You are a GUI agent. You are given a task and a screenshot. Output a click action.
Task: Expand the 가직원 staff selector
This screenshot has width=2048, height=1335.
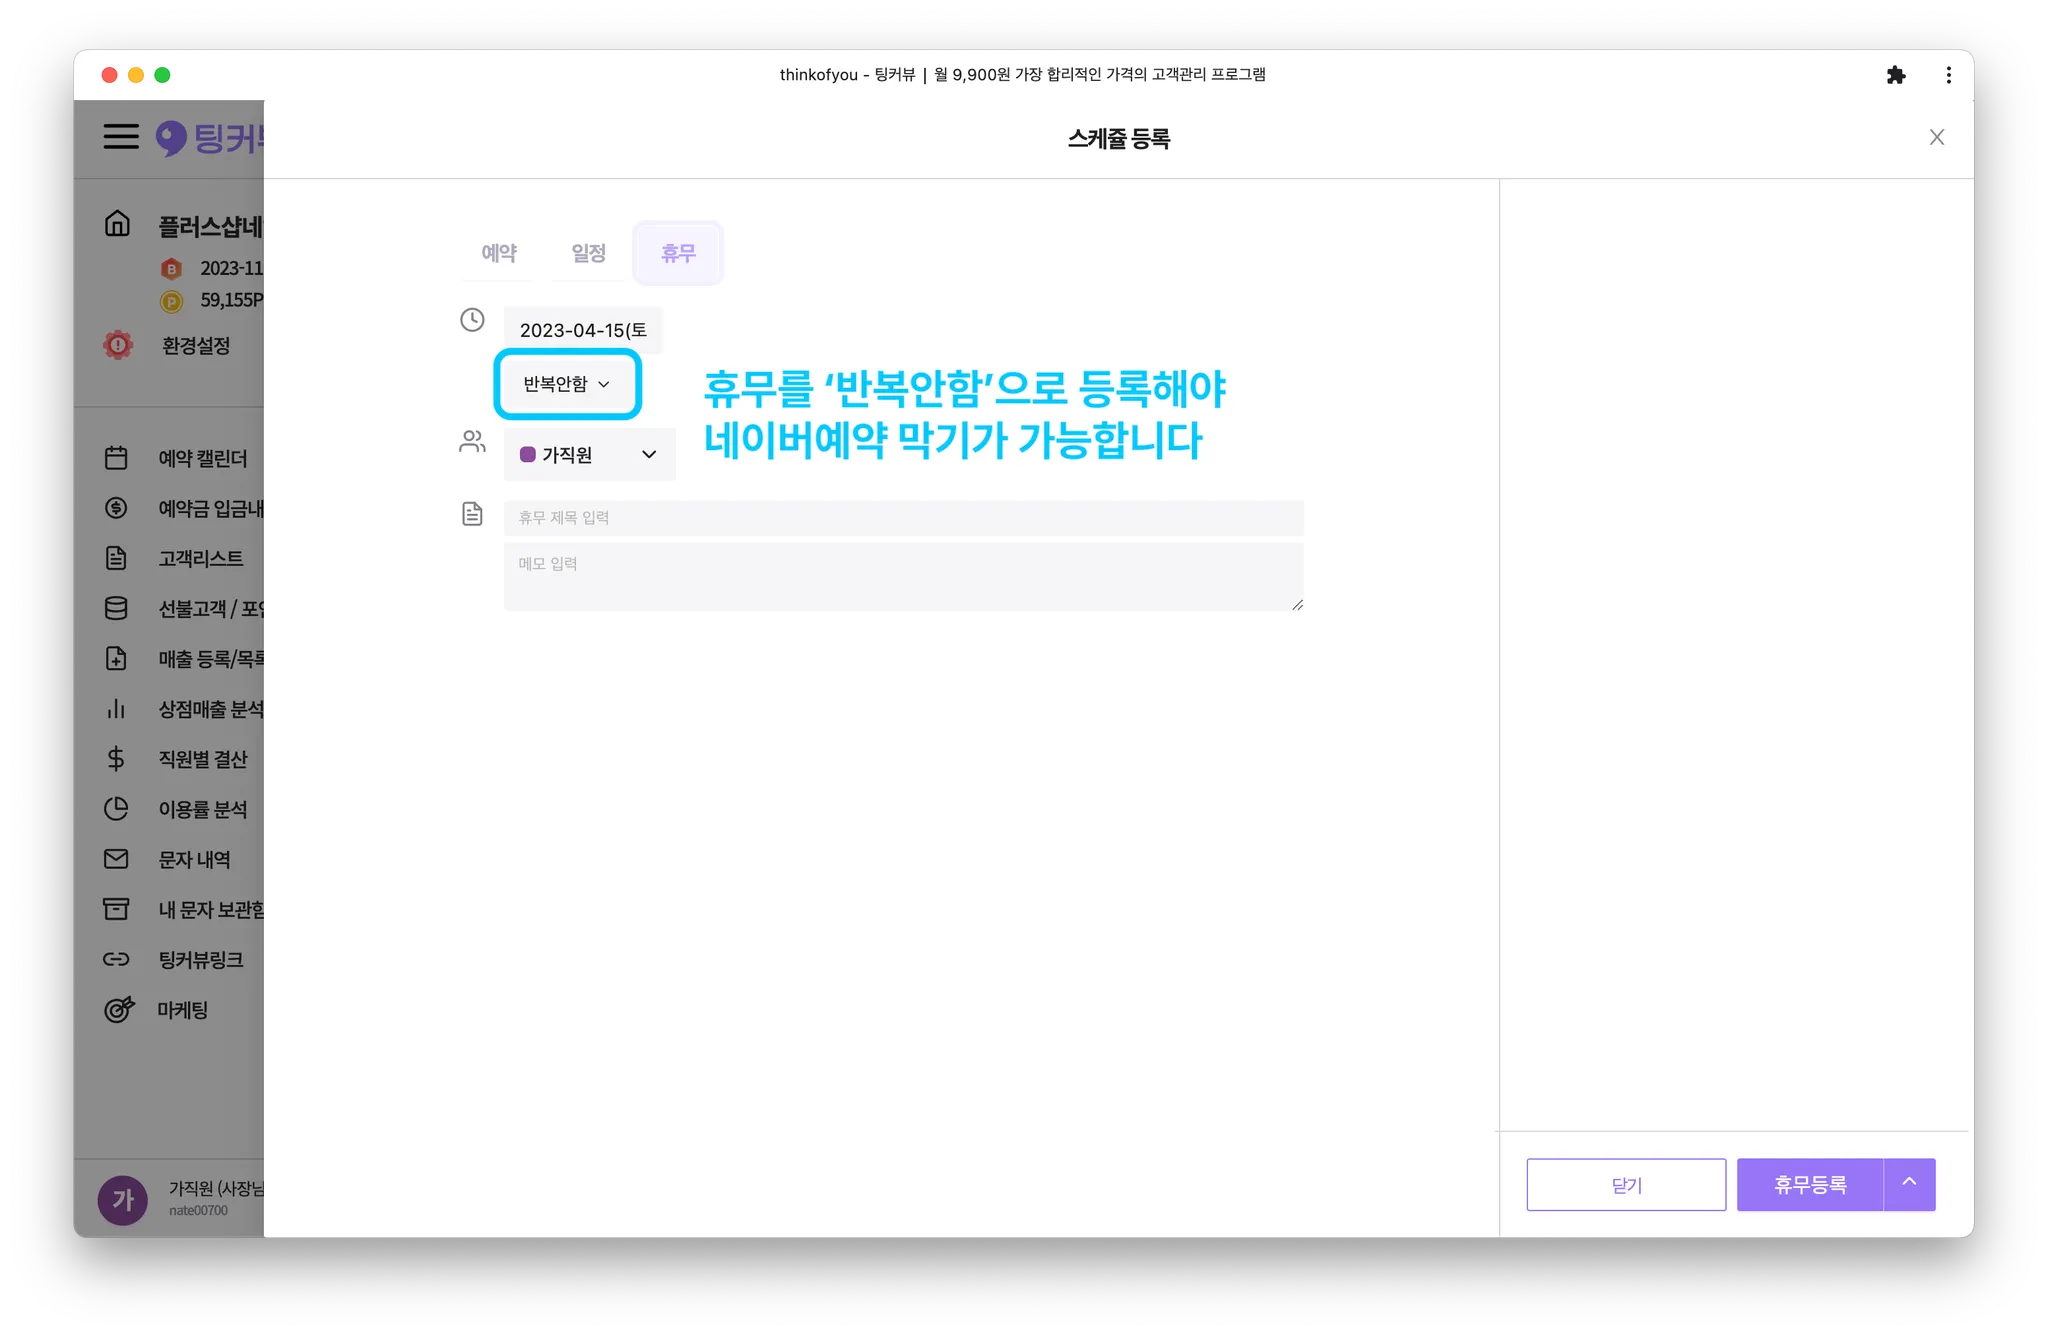[x=589, y=455]
